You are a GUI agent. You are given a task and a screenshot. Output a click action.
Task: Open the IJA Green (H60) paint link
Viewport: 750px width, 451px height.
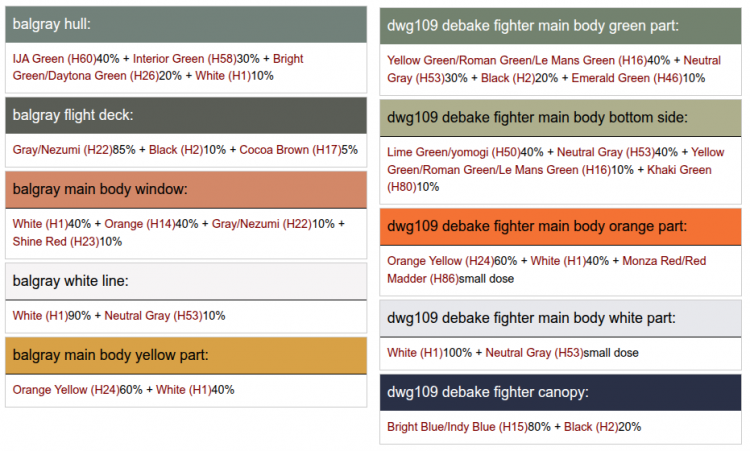point(54,59)
